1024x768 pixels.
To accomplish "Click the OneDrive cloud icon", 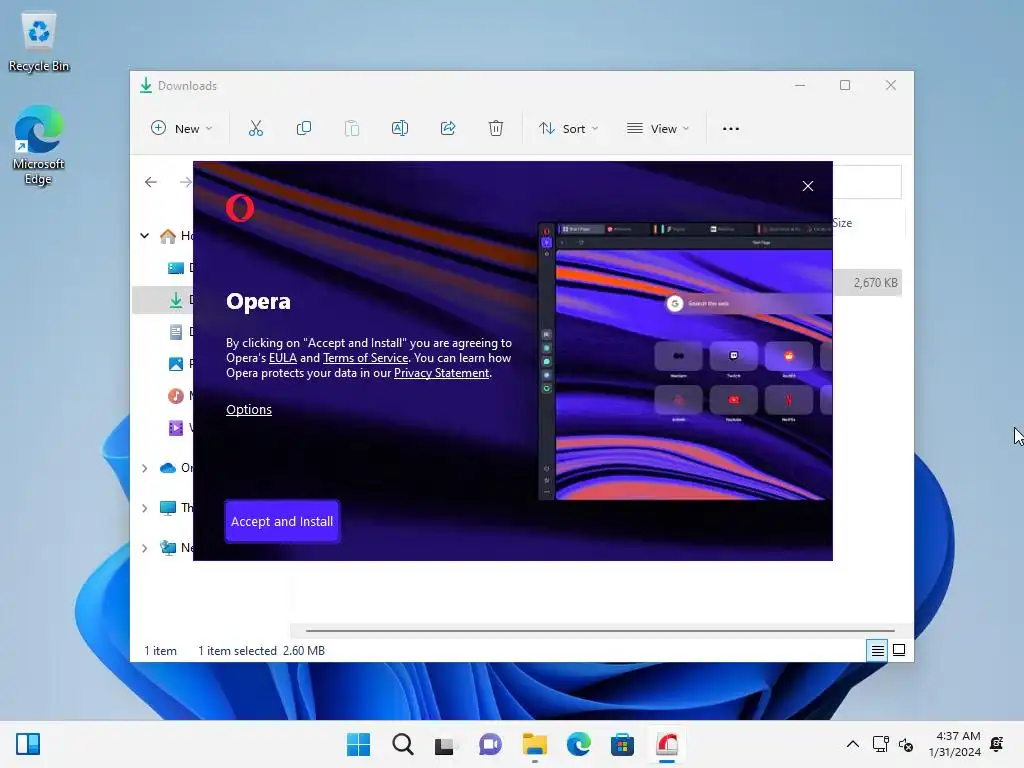I will click(x=168, y=468).
